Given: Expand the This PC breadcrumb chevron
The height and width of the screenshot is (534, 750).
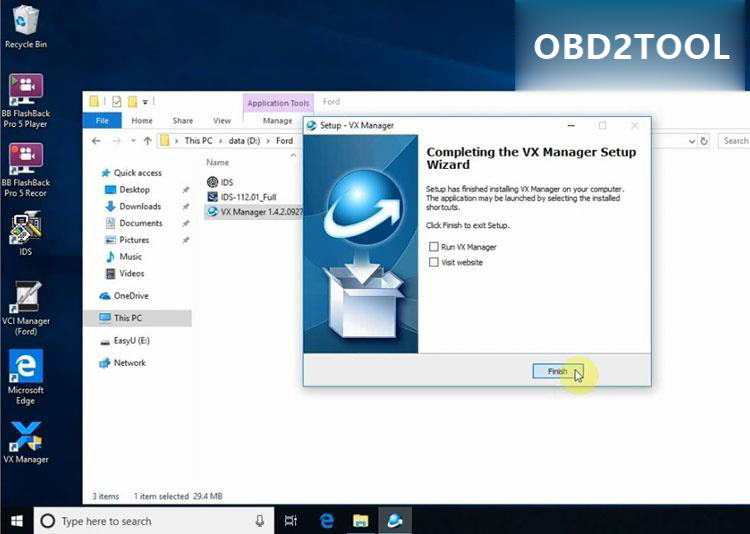Looking at the screenshot, I should [221, 141].
